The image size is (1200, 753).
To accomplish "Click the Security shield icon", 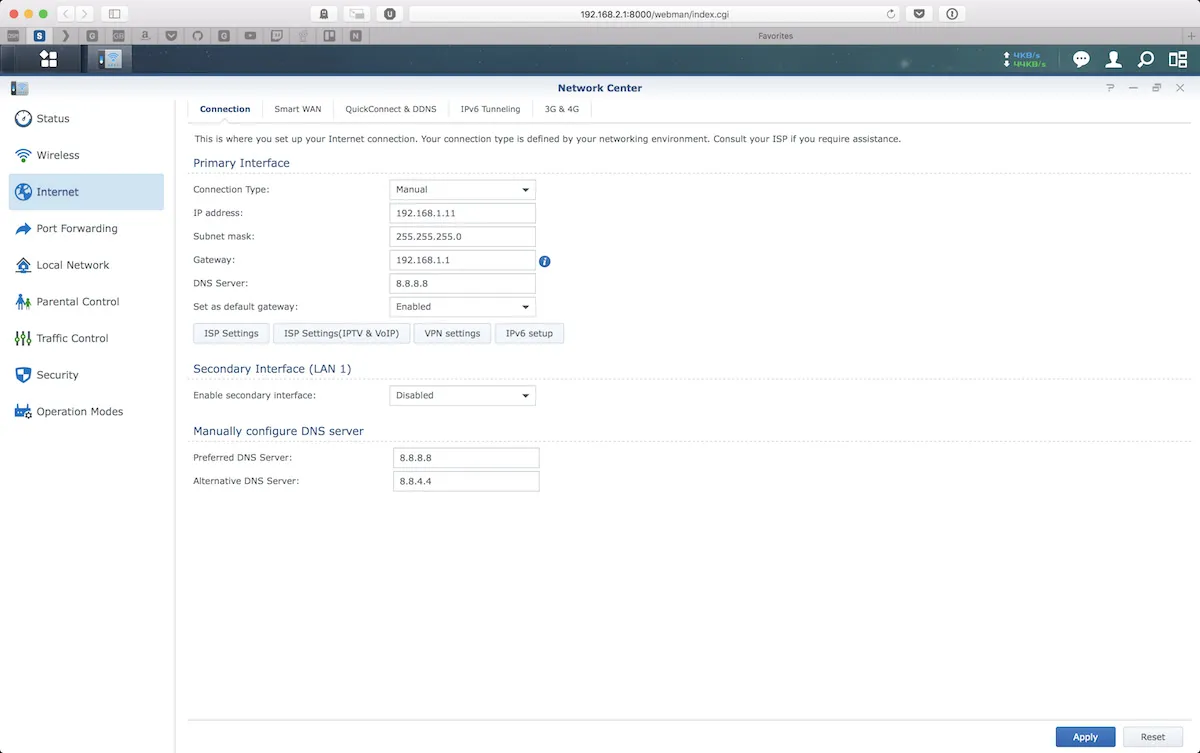I will pyautogui.click(x=23, y=375).
